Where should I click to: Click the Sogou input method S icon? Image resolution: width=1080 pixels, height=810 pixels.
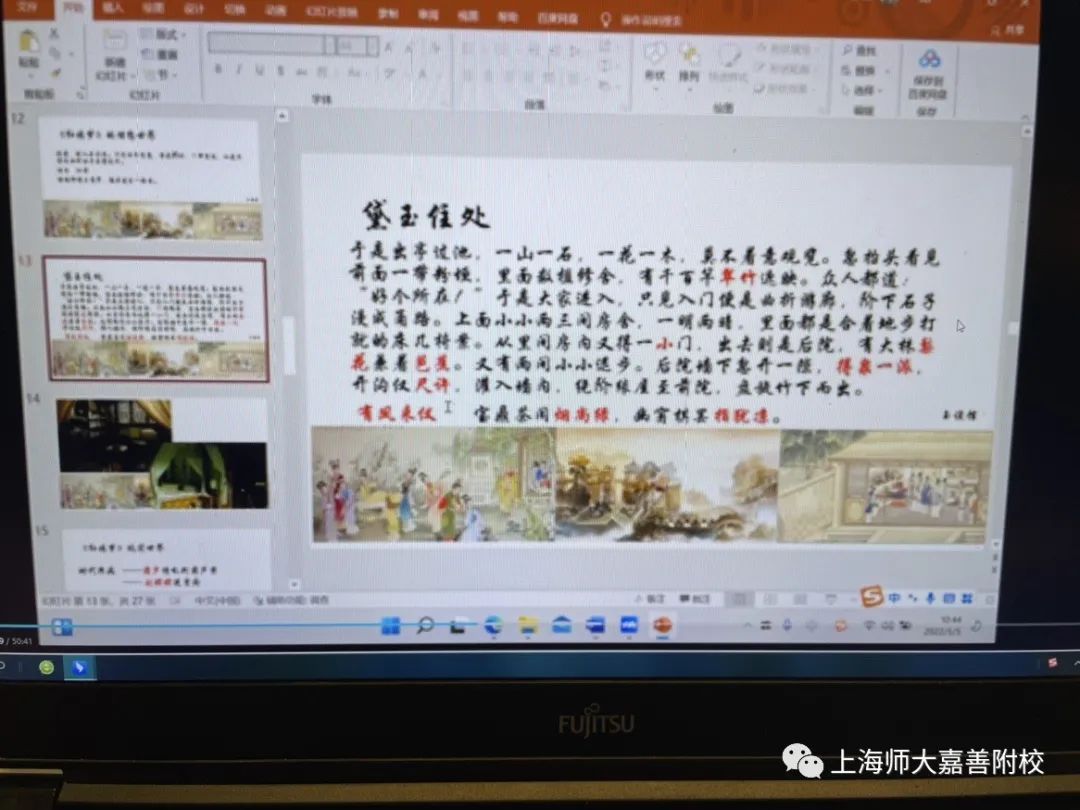(872, 597)
